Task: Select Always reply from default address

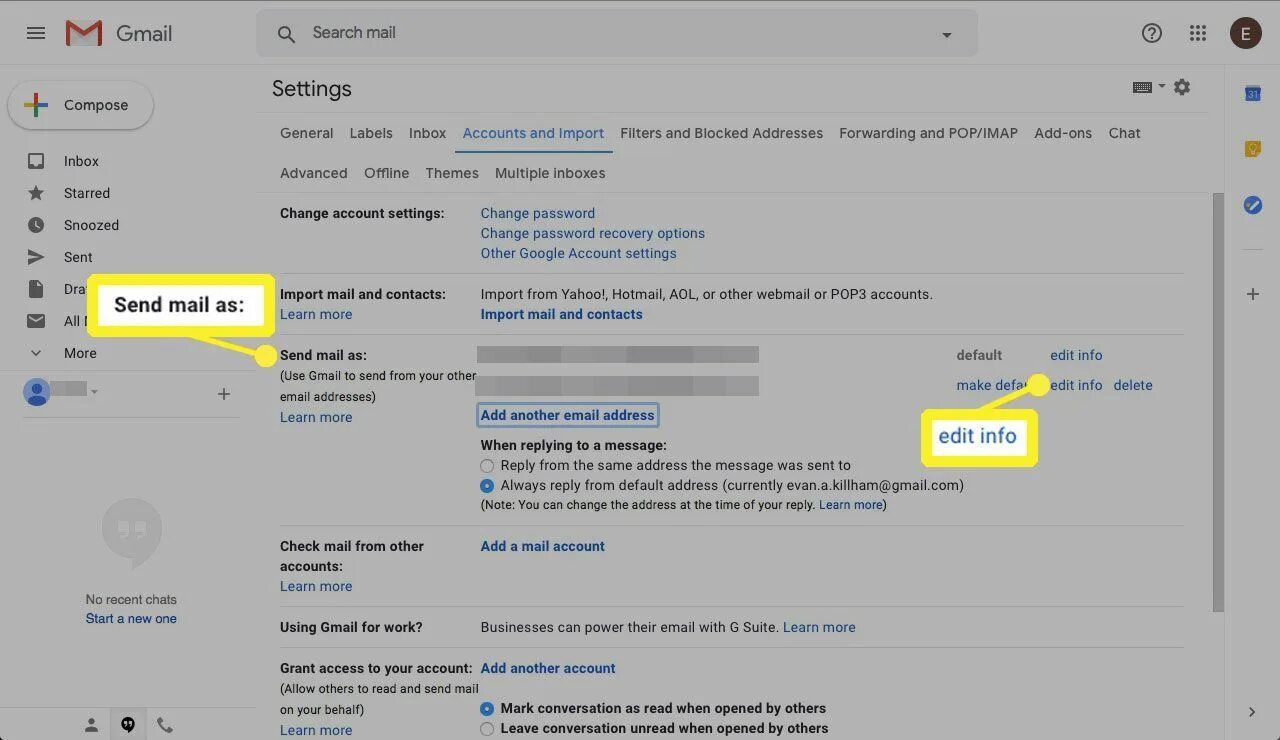Action: 487,485
